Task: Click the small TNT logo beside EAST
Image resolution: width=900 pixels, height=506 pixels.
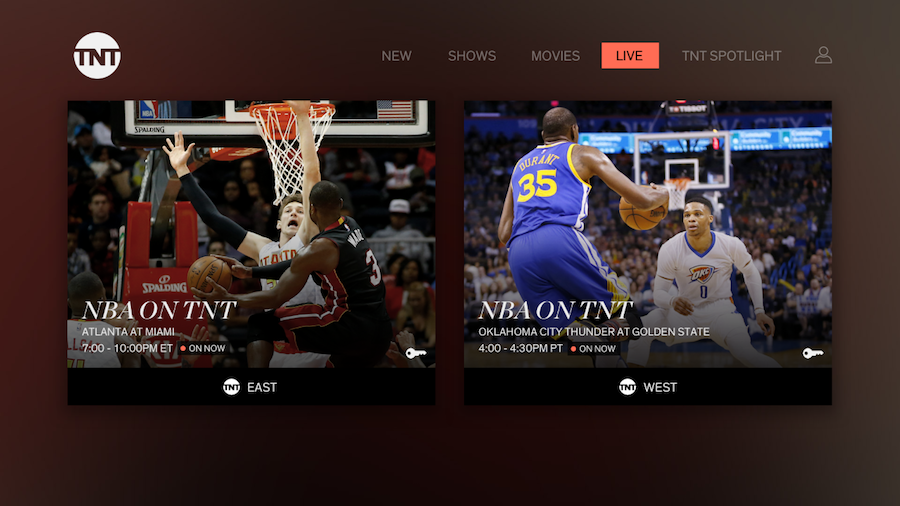Action: 231,387
